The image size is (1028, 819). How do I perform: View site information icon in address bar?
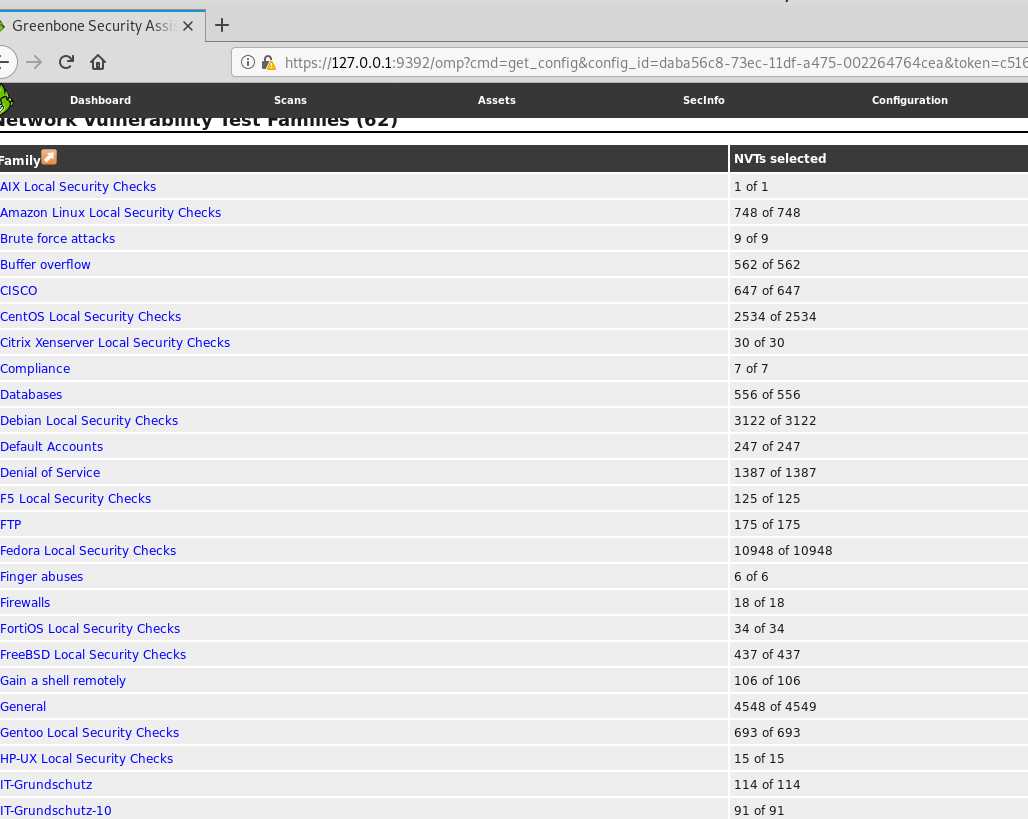click(x=247, y=62)
